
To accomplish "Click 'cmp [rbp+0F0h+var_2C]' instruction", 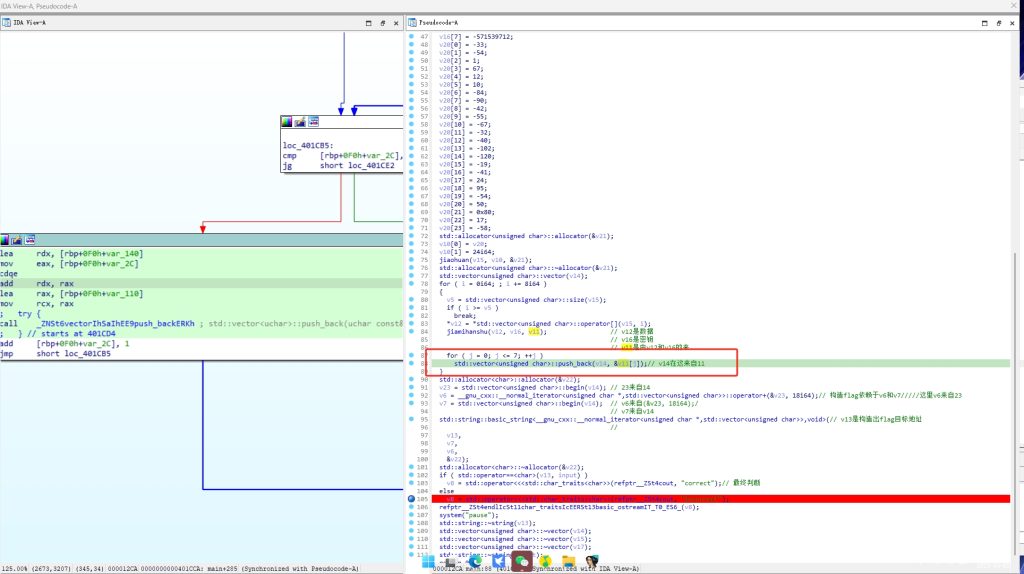I will pyautogui.click(x=342, y=155).
